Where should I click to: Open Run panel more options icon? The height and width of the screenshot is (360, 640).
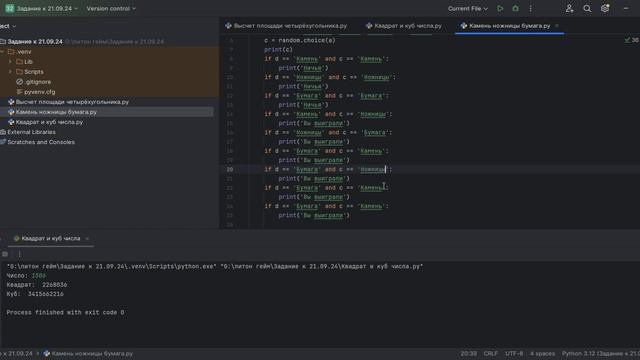(19, 254)
